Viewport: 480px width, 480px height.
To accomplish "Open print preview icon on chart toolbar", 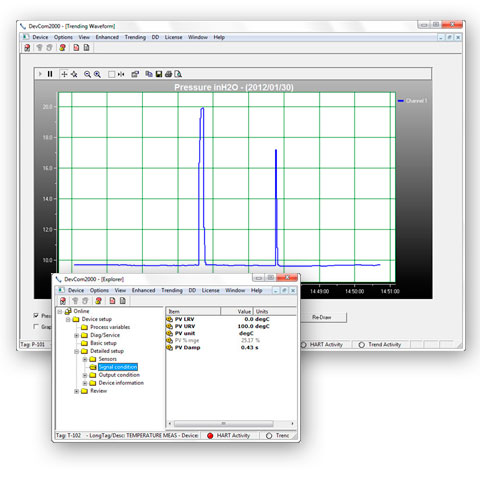I will pos(178,74).
